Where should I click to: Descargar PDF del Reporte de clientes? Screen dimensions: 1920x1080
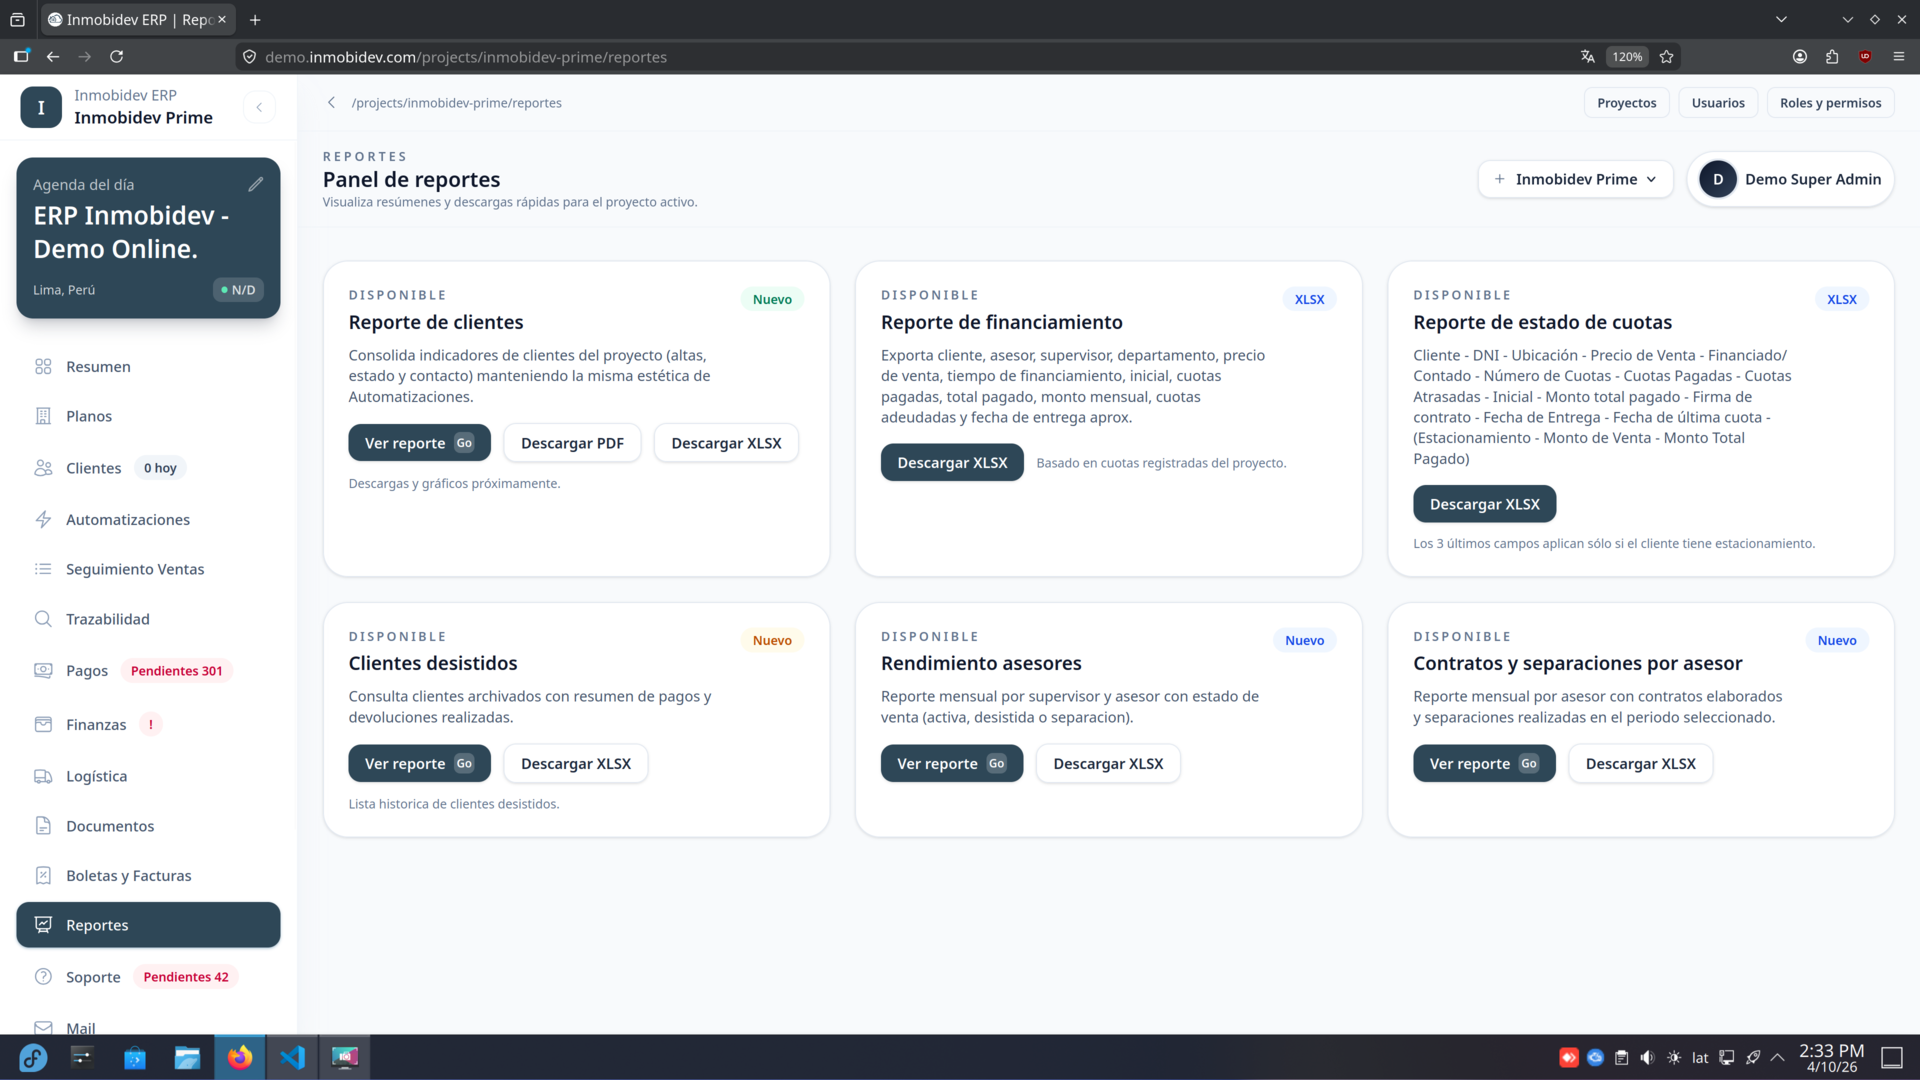pyautogui.click(x=571, y=442)
